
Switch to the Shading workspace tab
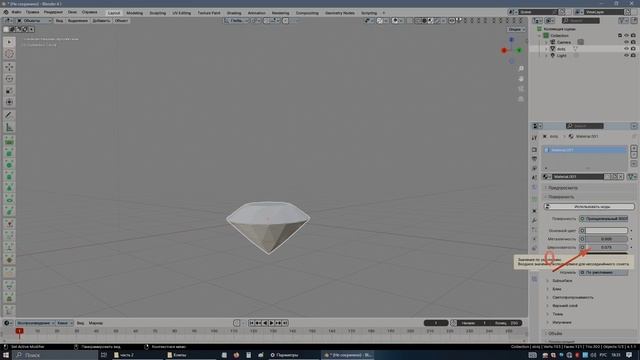pyautogui.click(x=234, y=13)
